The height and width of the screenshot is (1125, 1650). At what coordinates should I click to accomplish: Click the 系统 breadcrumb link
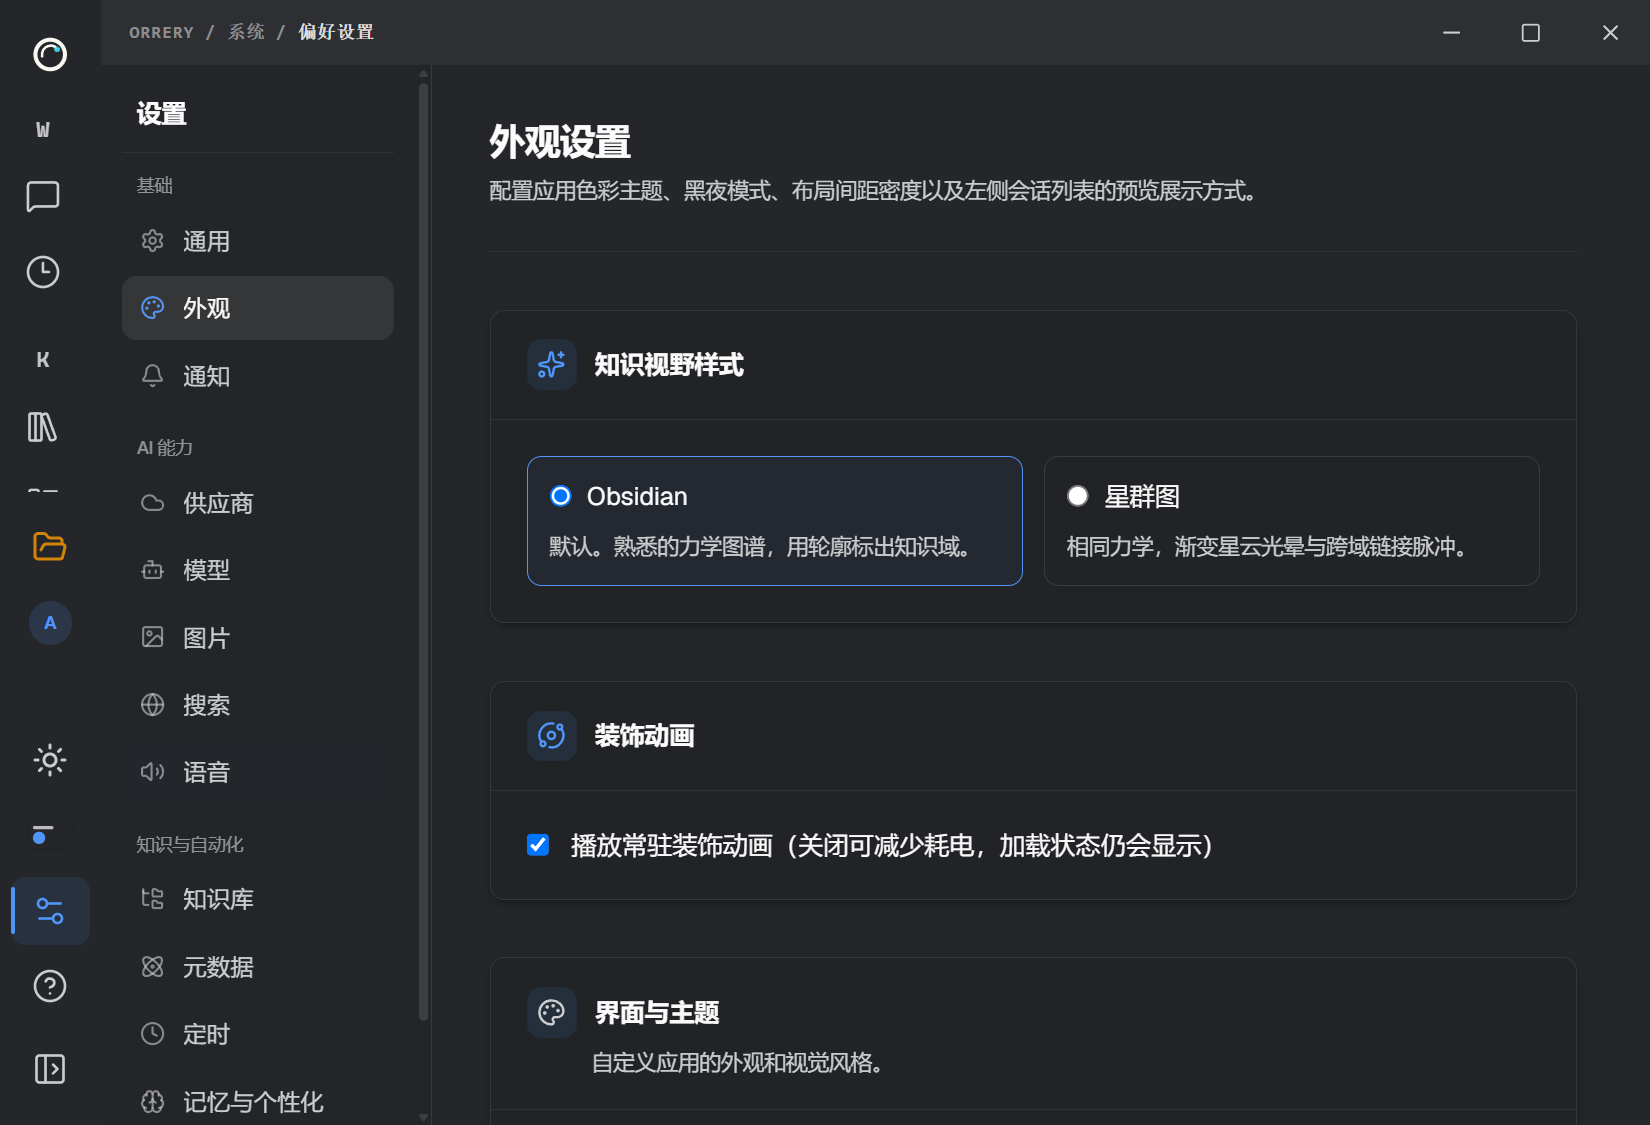246,32
